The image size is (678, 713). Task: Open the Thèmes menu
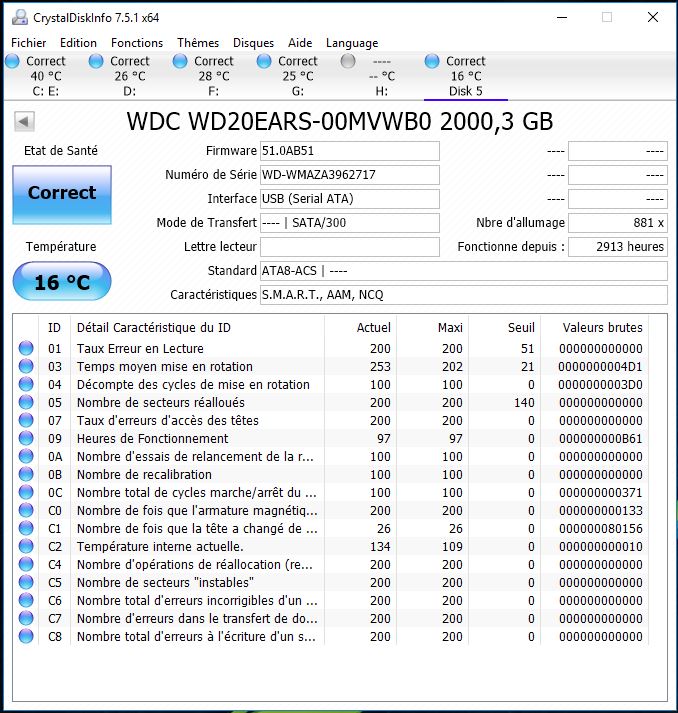198,43
